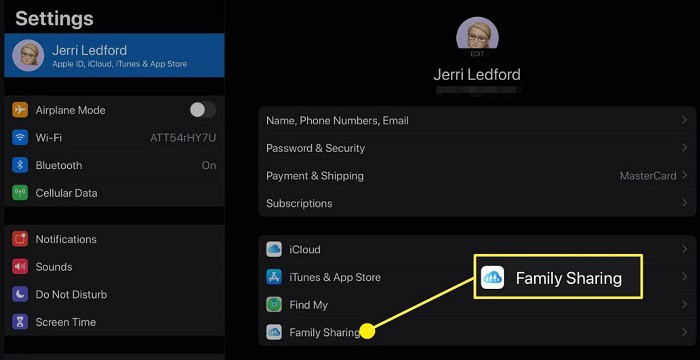Viewport: 700px width, 360px height.
Task: Open iCloud settings
Action: [x=477, y=249]
